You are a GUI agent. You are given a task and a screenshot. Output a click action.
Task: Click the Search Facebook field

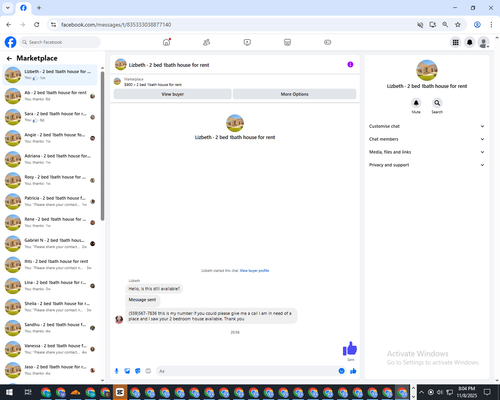tap(60, 42)
